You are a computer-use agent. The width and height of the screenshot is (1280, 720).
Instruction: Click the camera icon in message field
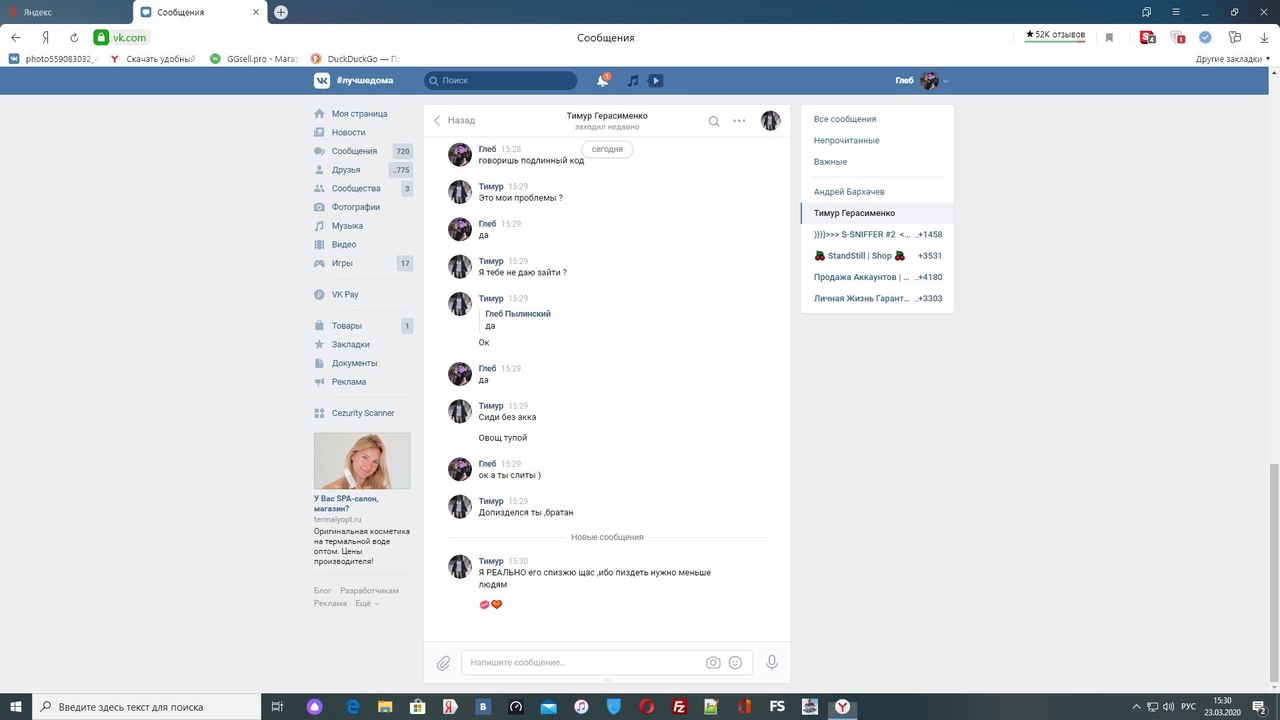713,662
